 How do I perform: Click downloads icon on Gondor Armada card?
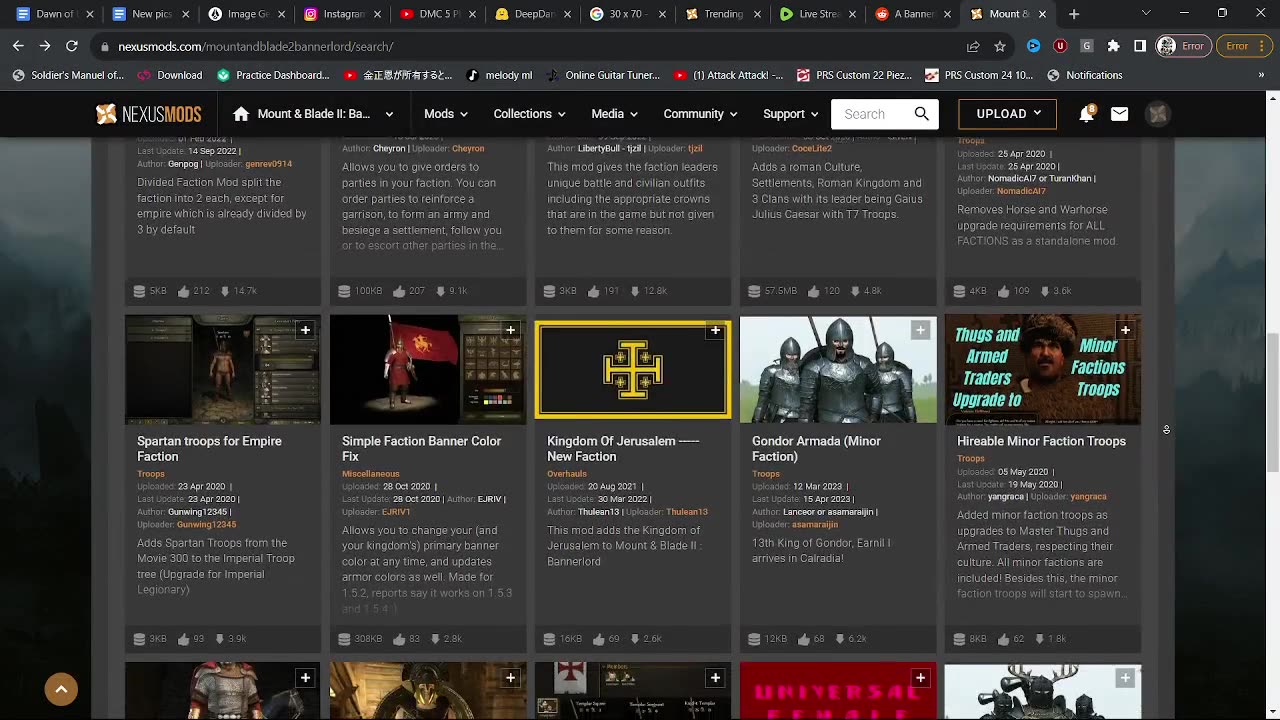click(839, 639)
